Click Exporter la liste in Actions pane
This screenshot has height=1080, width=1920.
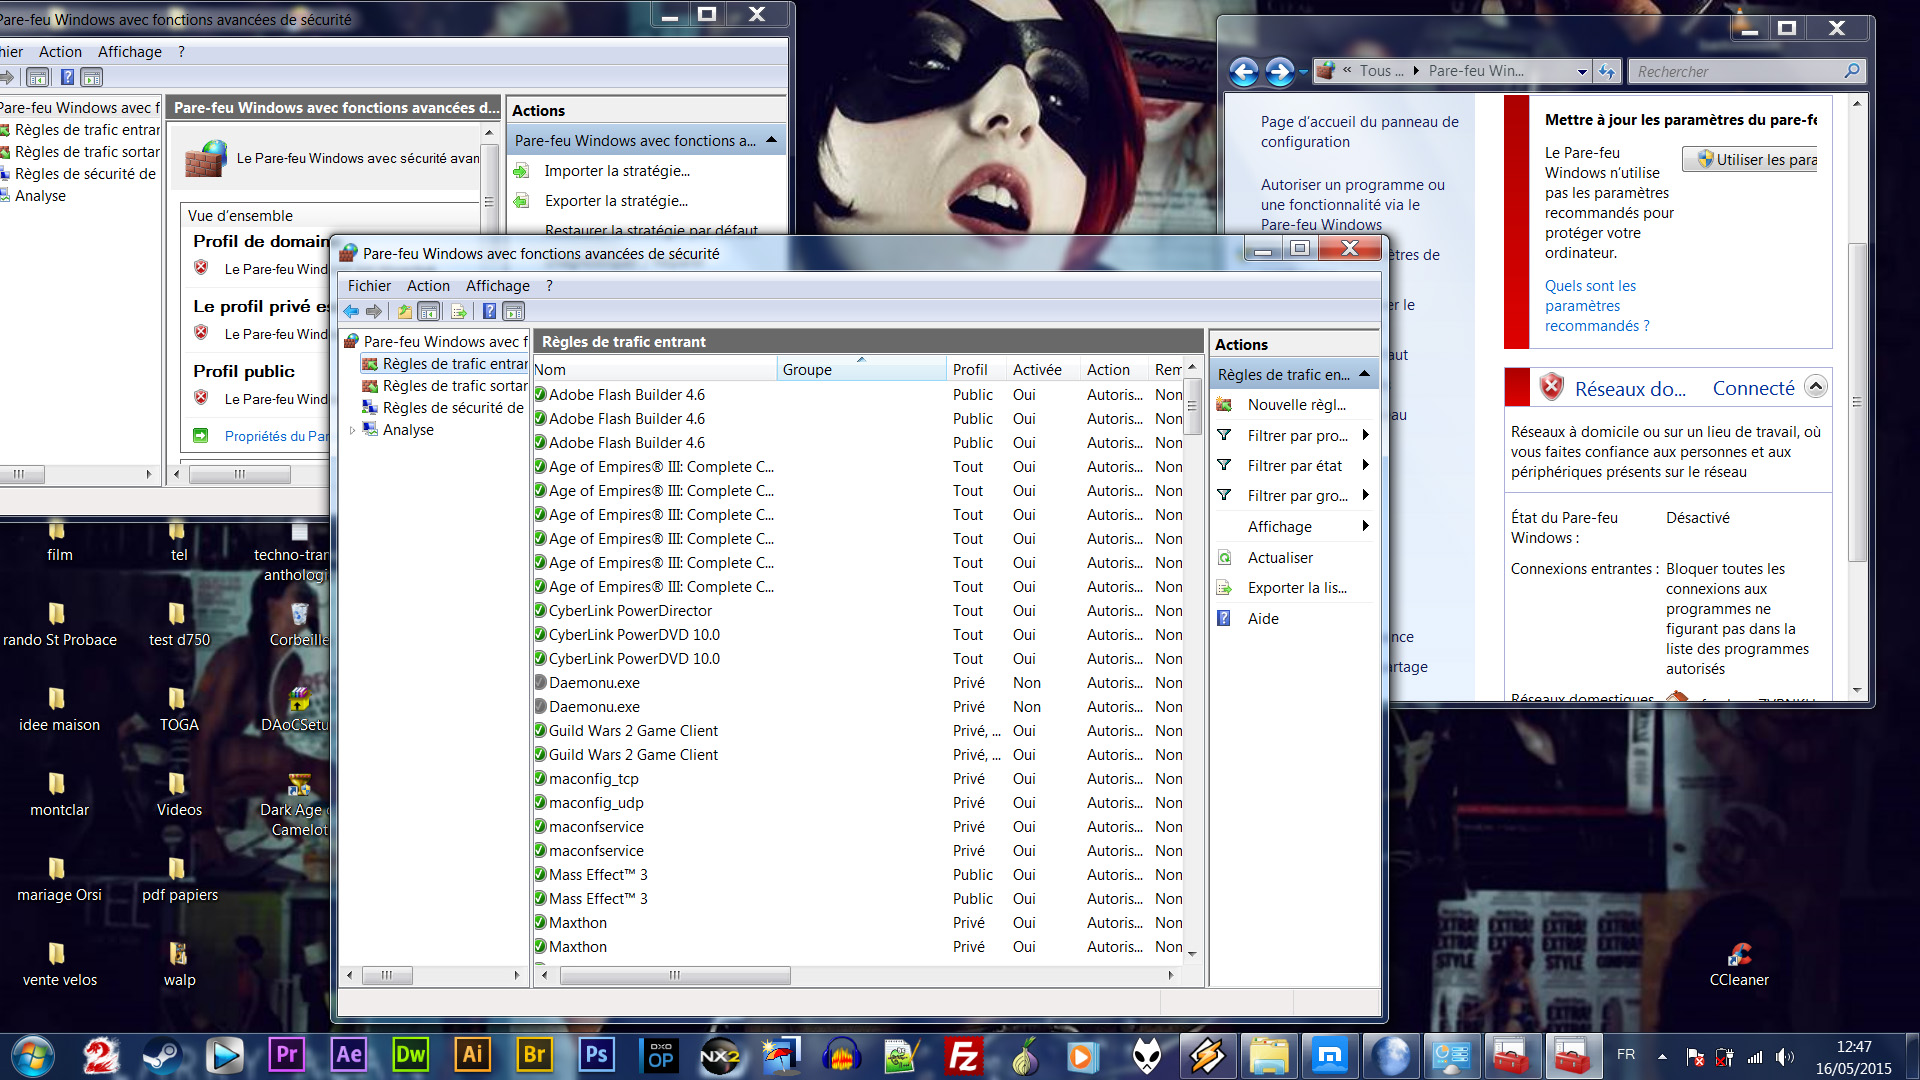1296,588
